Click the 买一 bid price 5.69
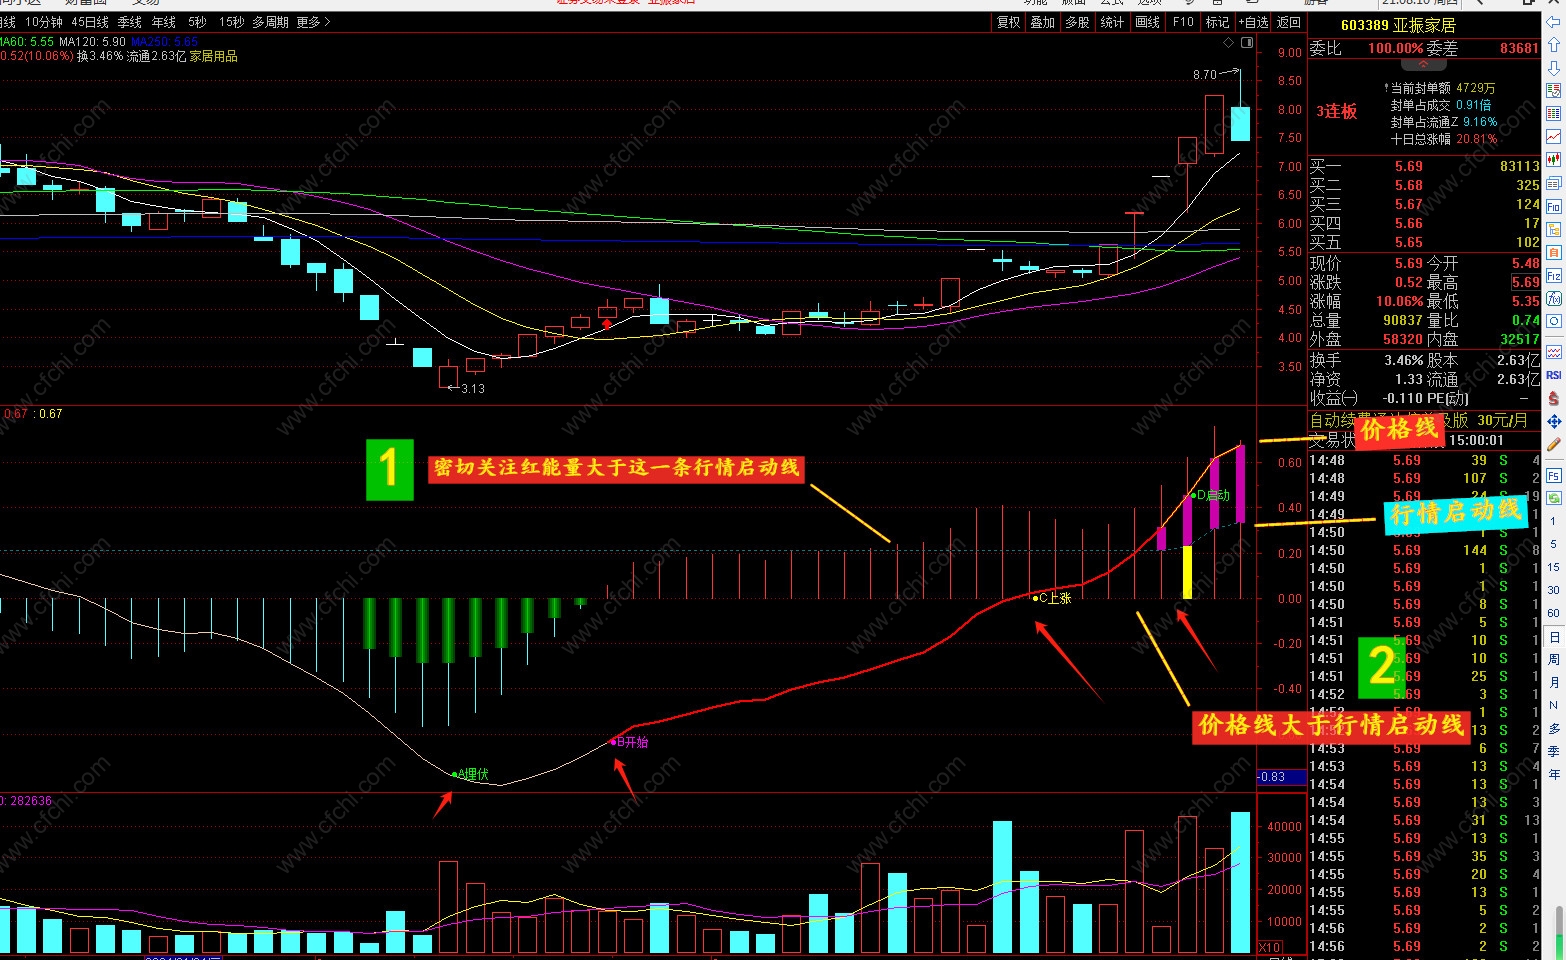1566x960 pixels. (x=1409, y=166)
